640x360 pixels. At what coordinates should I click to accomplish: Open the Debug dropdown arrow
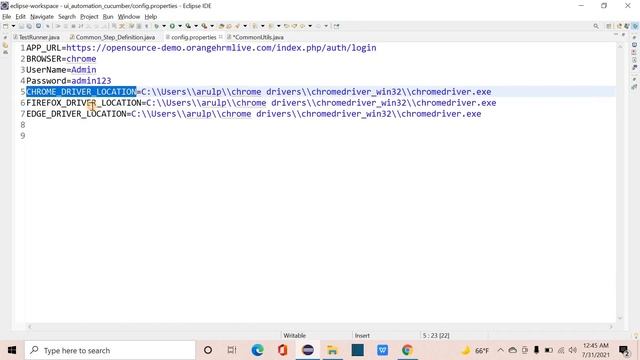pyautogui.click(x=164, y=26)
